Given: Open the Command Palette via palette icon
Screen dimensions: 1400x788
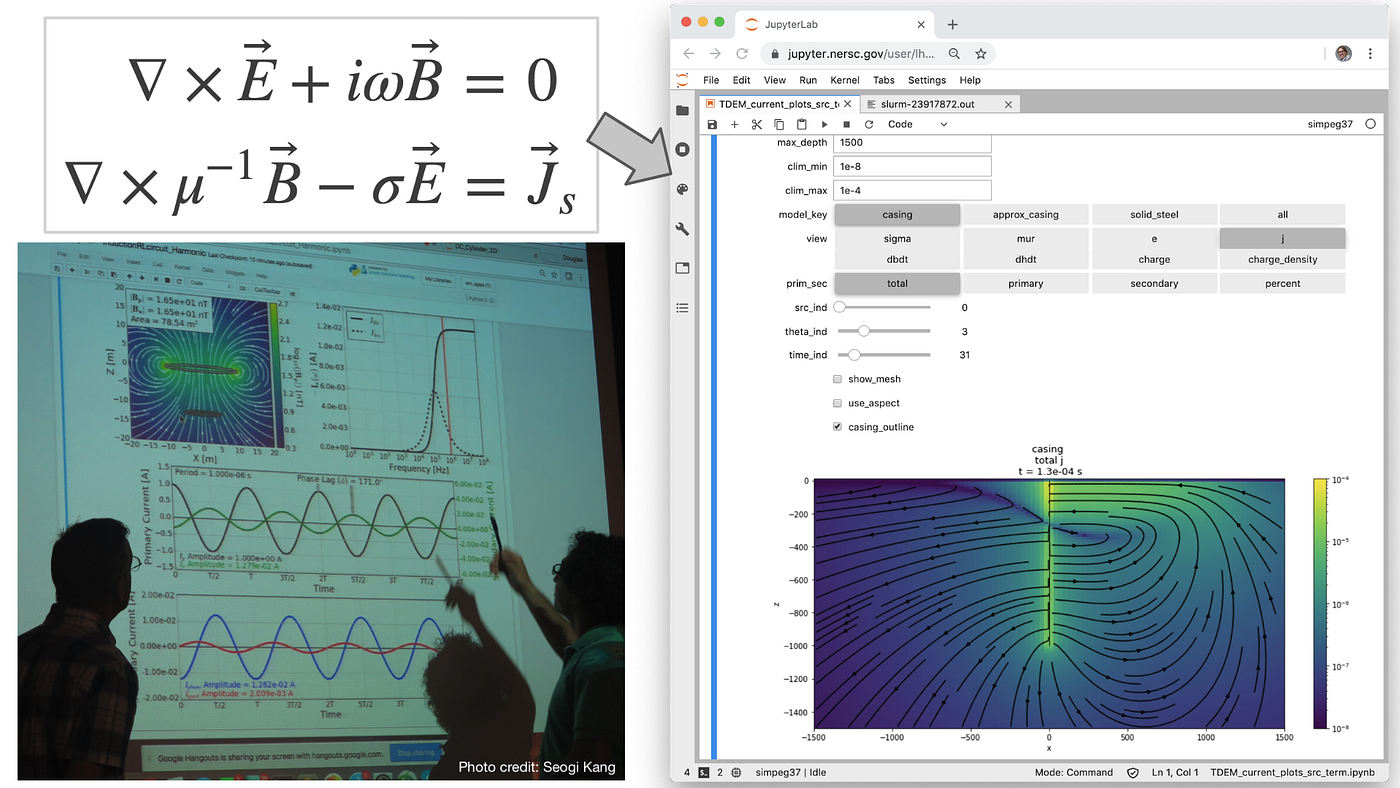Looking at the screenshot, I should (682, 188).
